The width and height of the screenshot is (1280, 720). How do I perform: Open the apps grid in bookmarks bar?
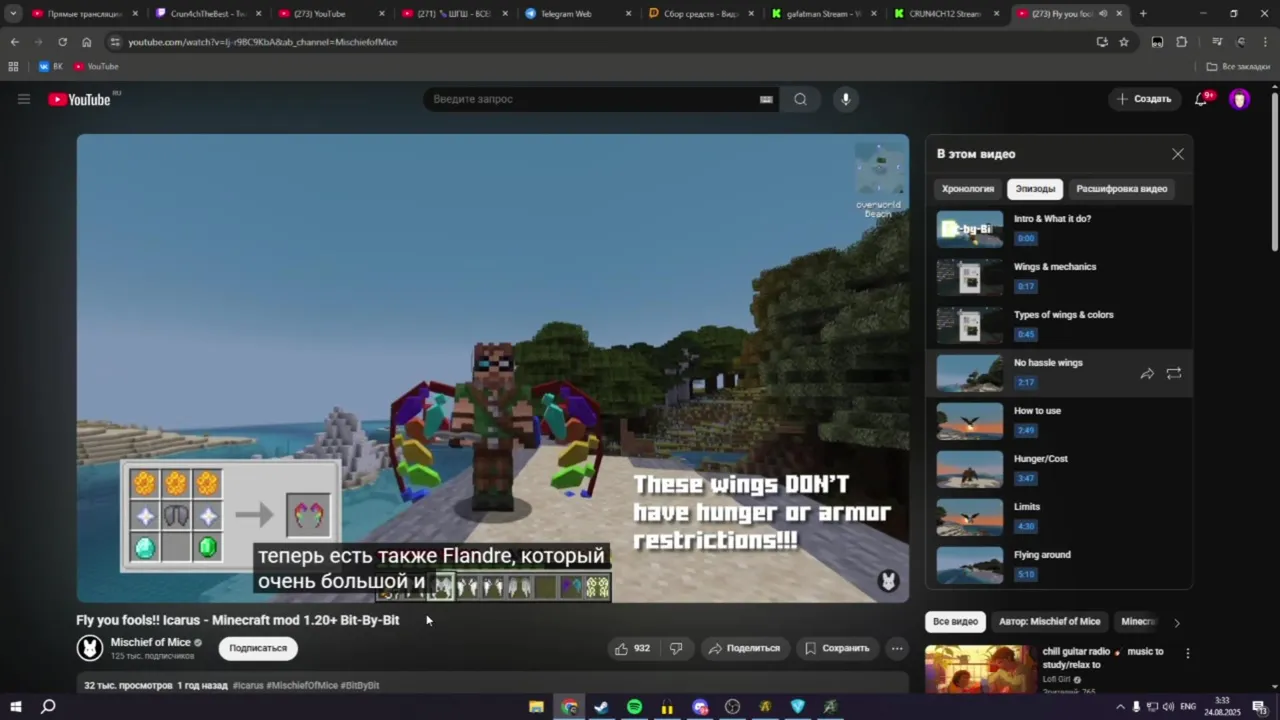(x=13, y=66)
